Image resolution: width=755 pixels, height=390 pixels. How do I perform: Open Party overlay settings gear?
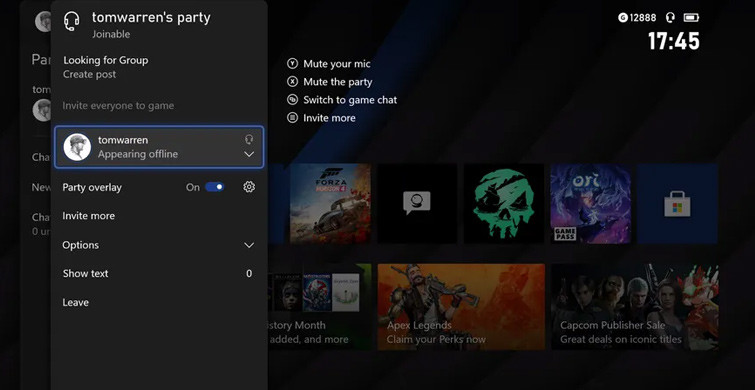coord(249,187)
